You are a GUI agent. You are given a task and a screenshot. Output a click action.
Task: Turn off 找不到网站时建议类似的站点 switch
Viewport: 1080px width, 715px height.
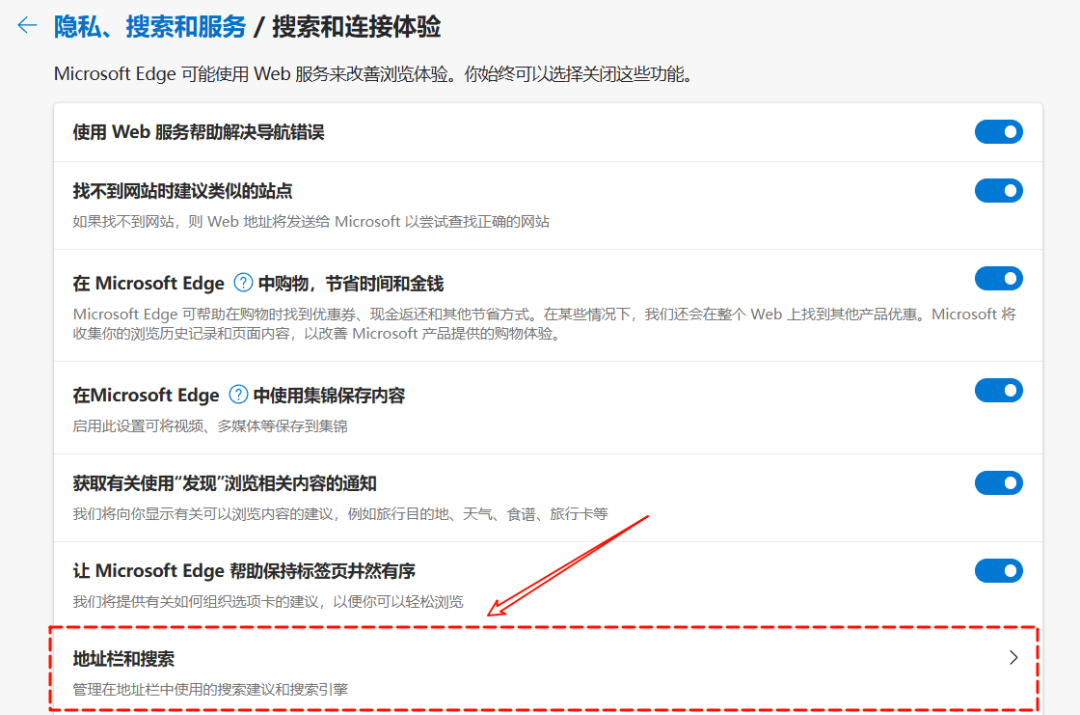click(x=998, y=191)
